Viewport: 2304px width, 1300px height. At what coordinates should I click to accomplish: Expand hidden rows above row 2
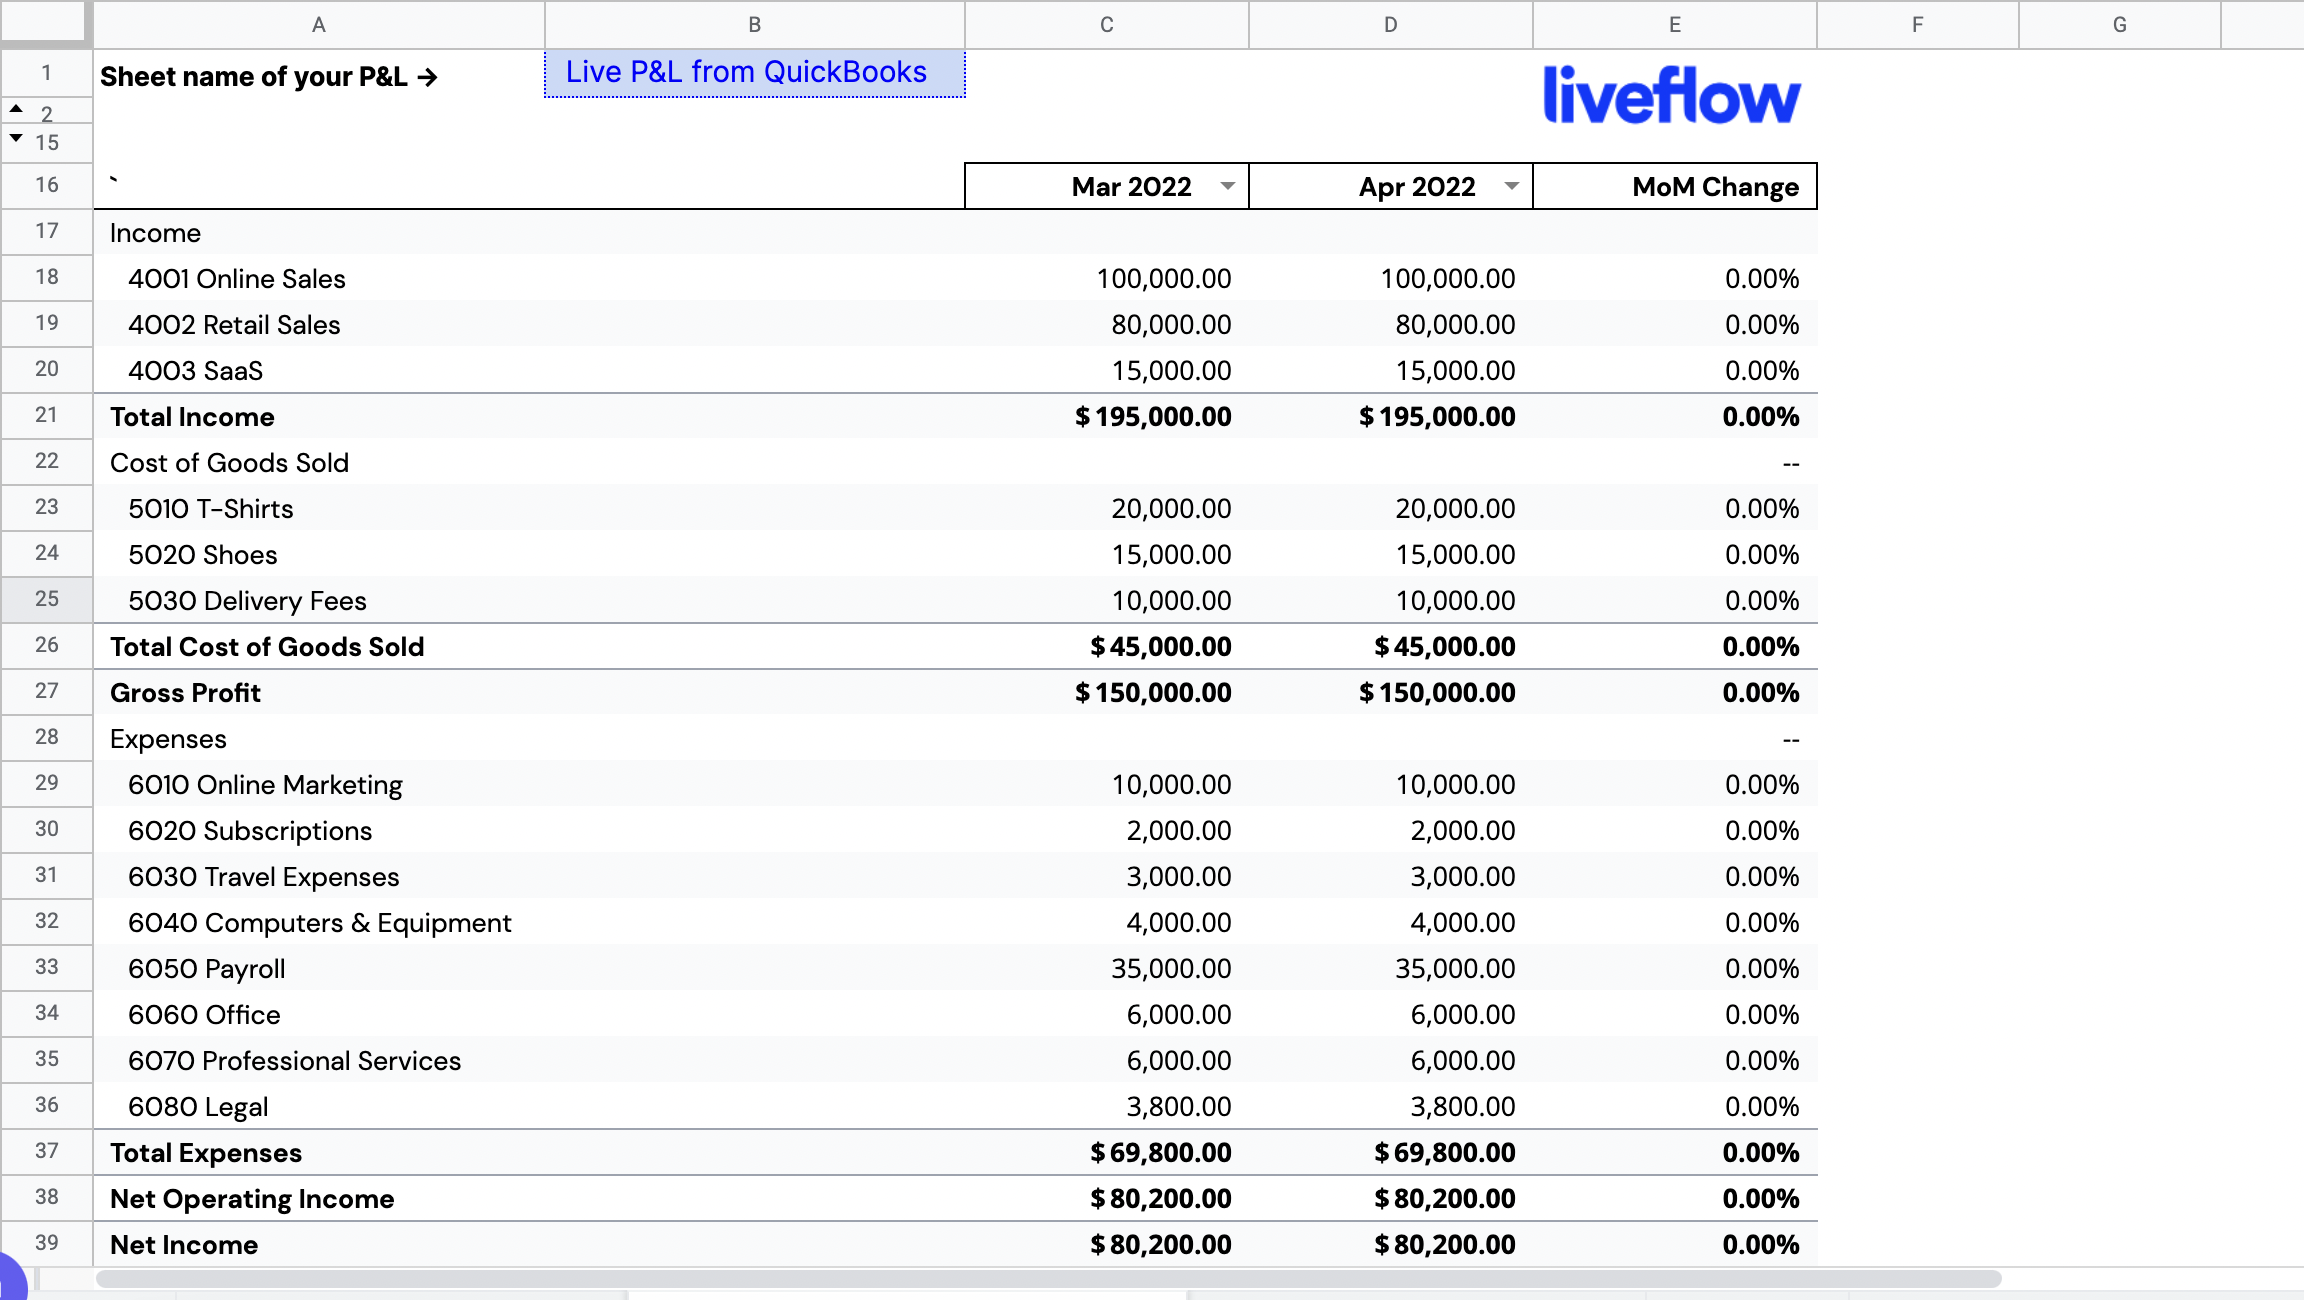point(15,109)
